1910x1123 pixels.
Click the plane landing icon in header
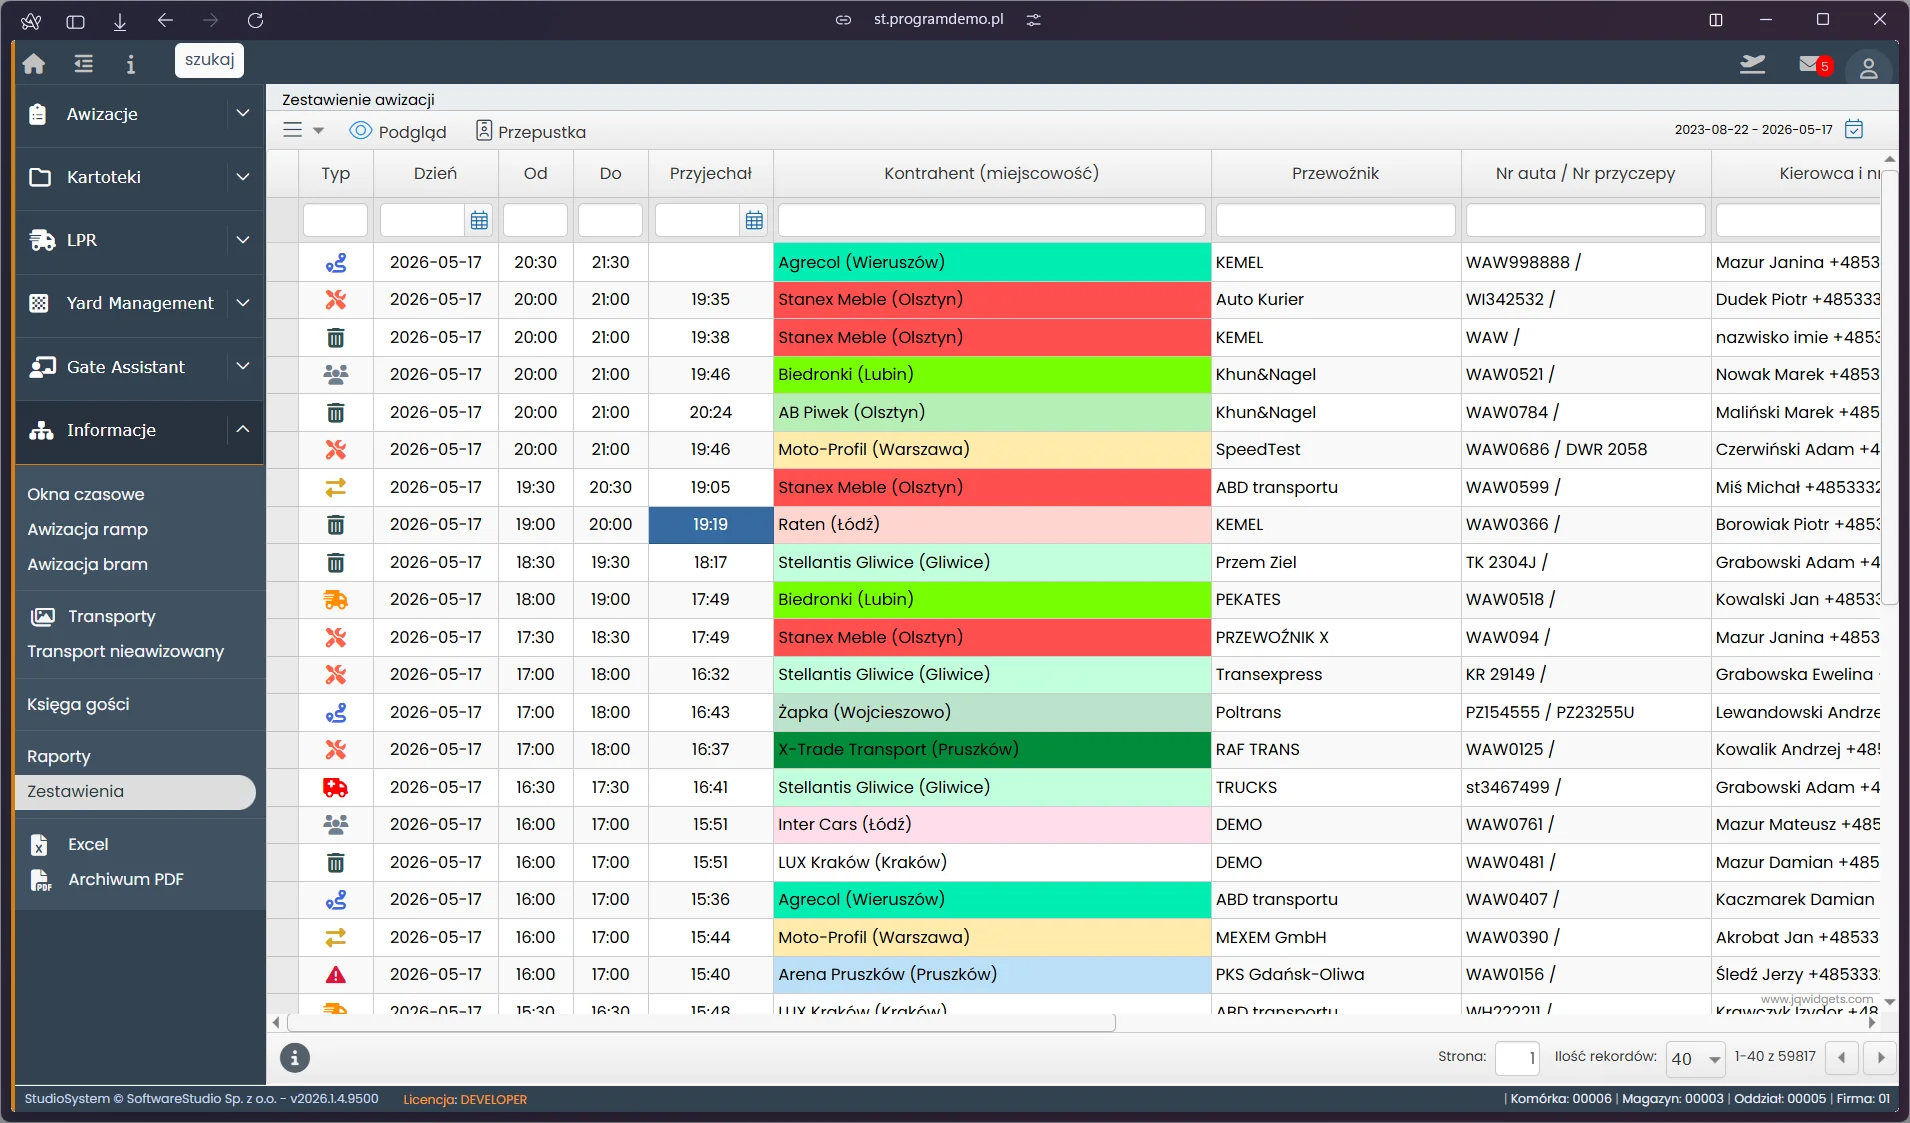(1752, 65)
